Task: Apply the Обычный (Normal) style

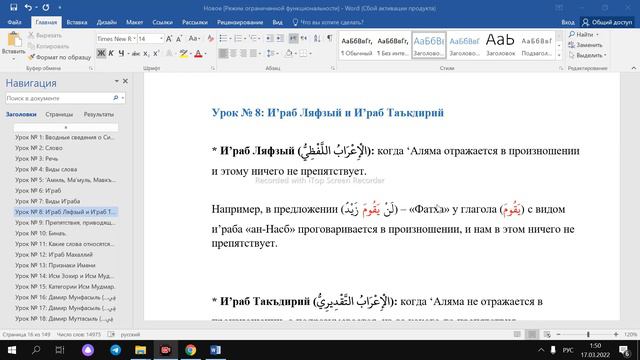Action: tap(356, 45)
